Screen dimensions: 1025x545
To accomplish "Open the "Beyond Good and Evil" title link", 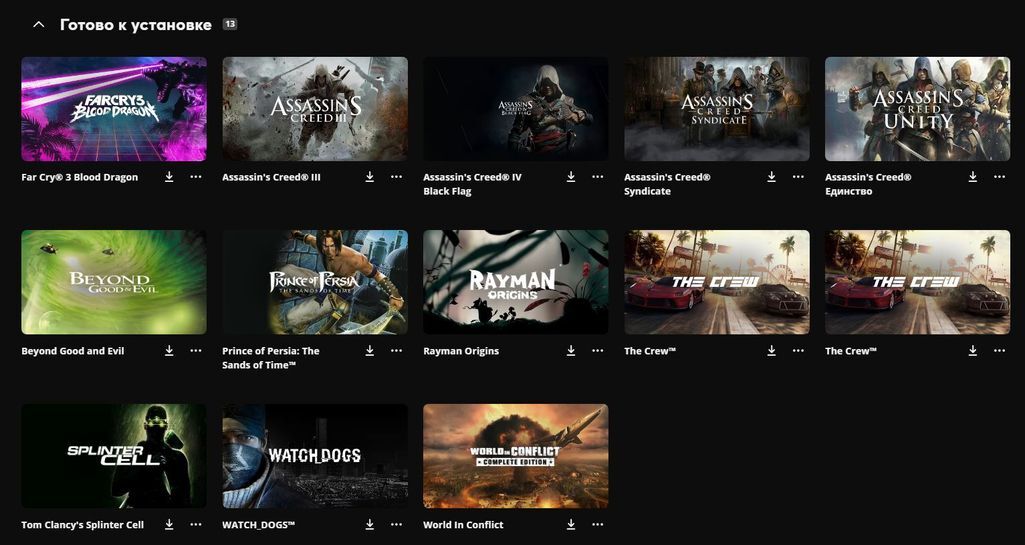I will (x=73, y=351).
